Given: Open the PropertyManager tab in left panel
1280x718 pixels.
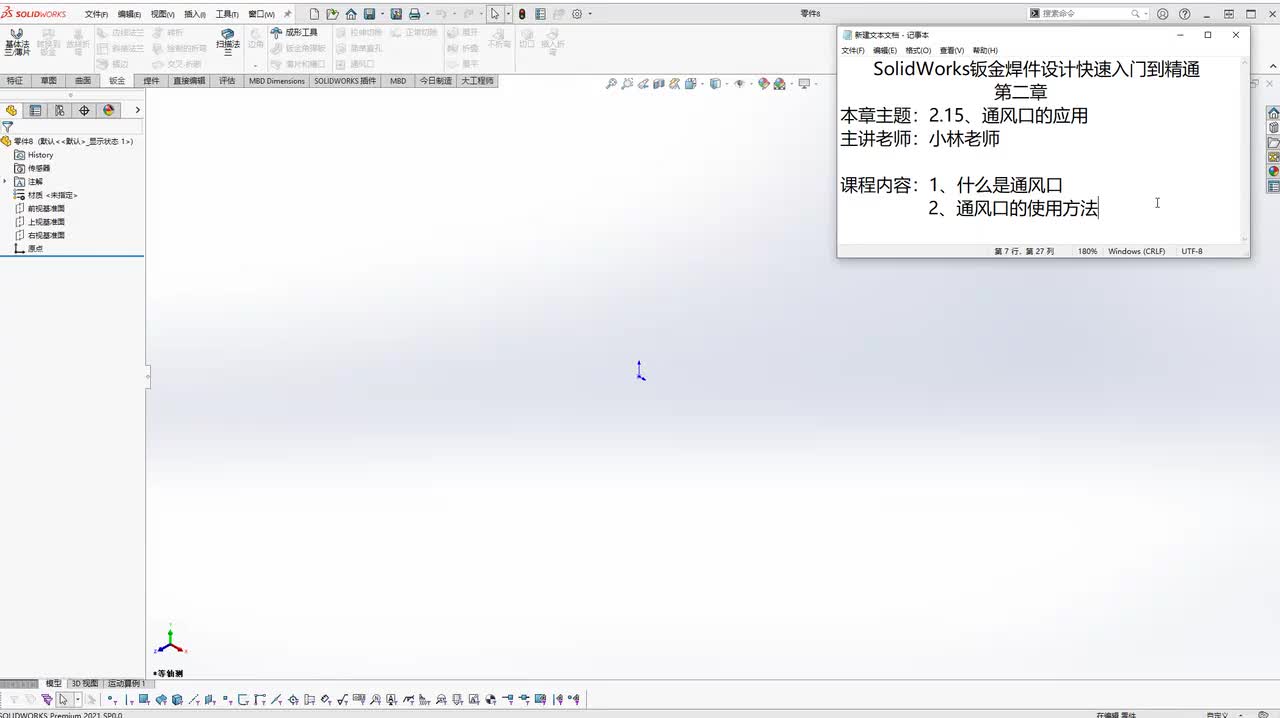Looking at the screenshot, I should 35,110.
